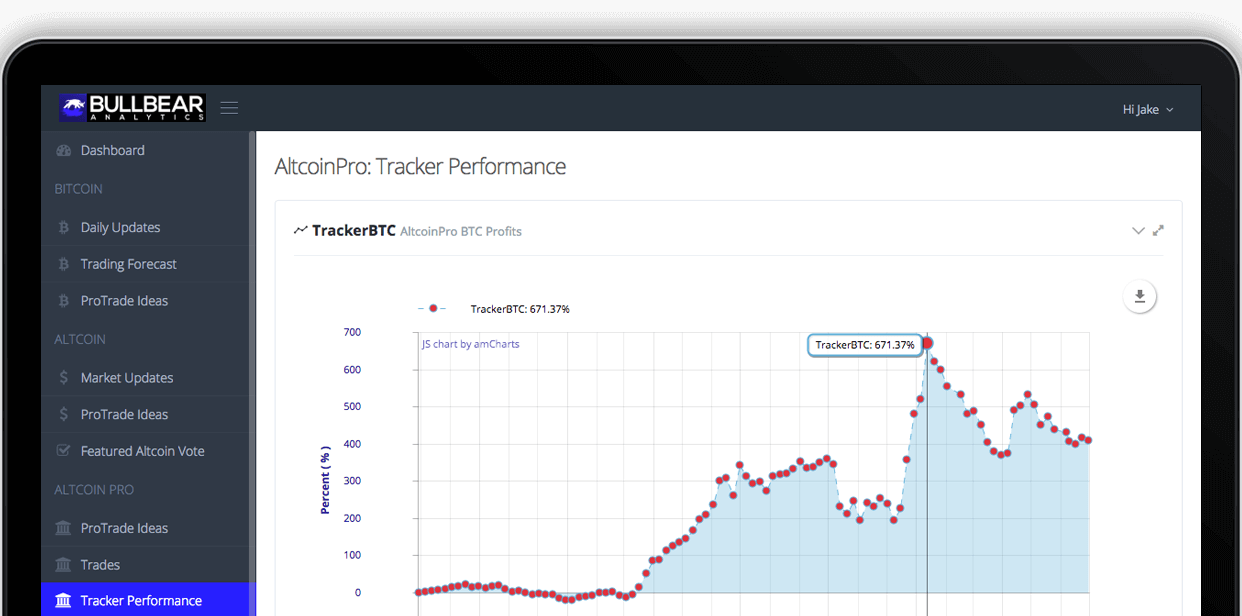The width and height of the screenshot is (1242, 616).
Task: Select the Tracker Performance sidebar item
Action: click(141, 600)
